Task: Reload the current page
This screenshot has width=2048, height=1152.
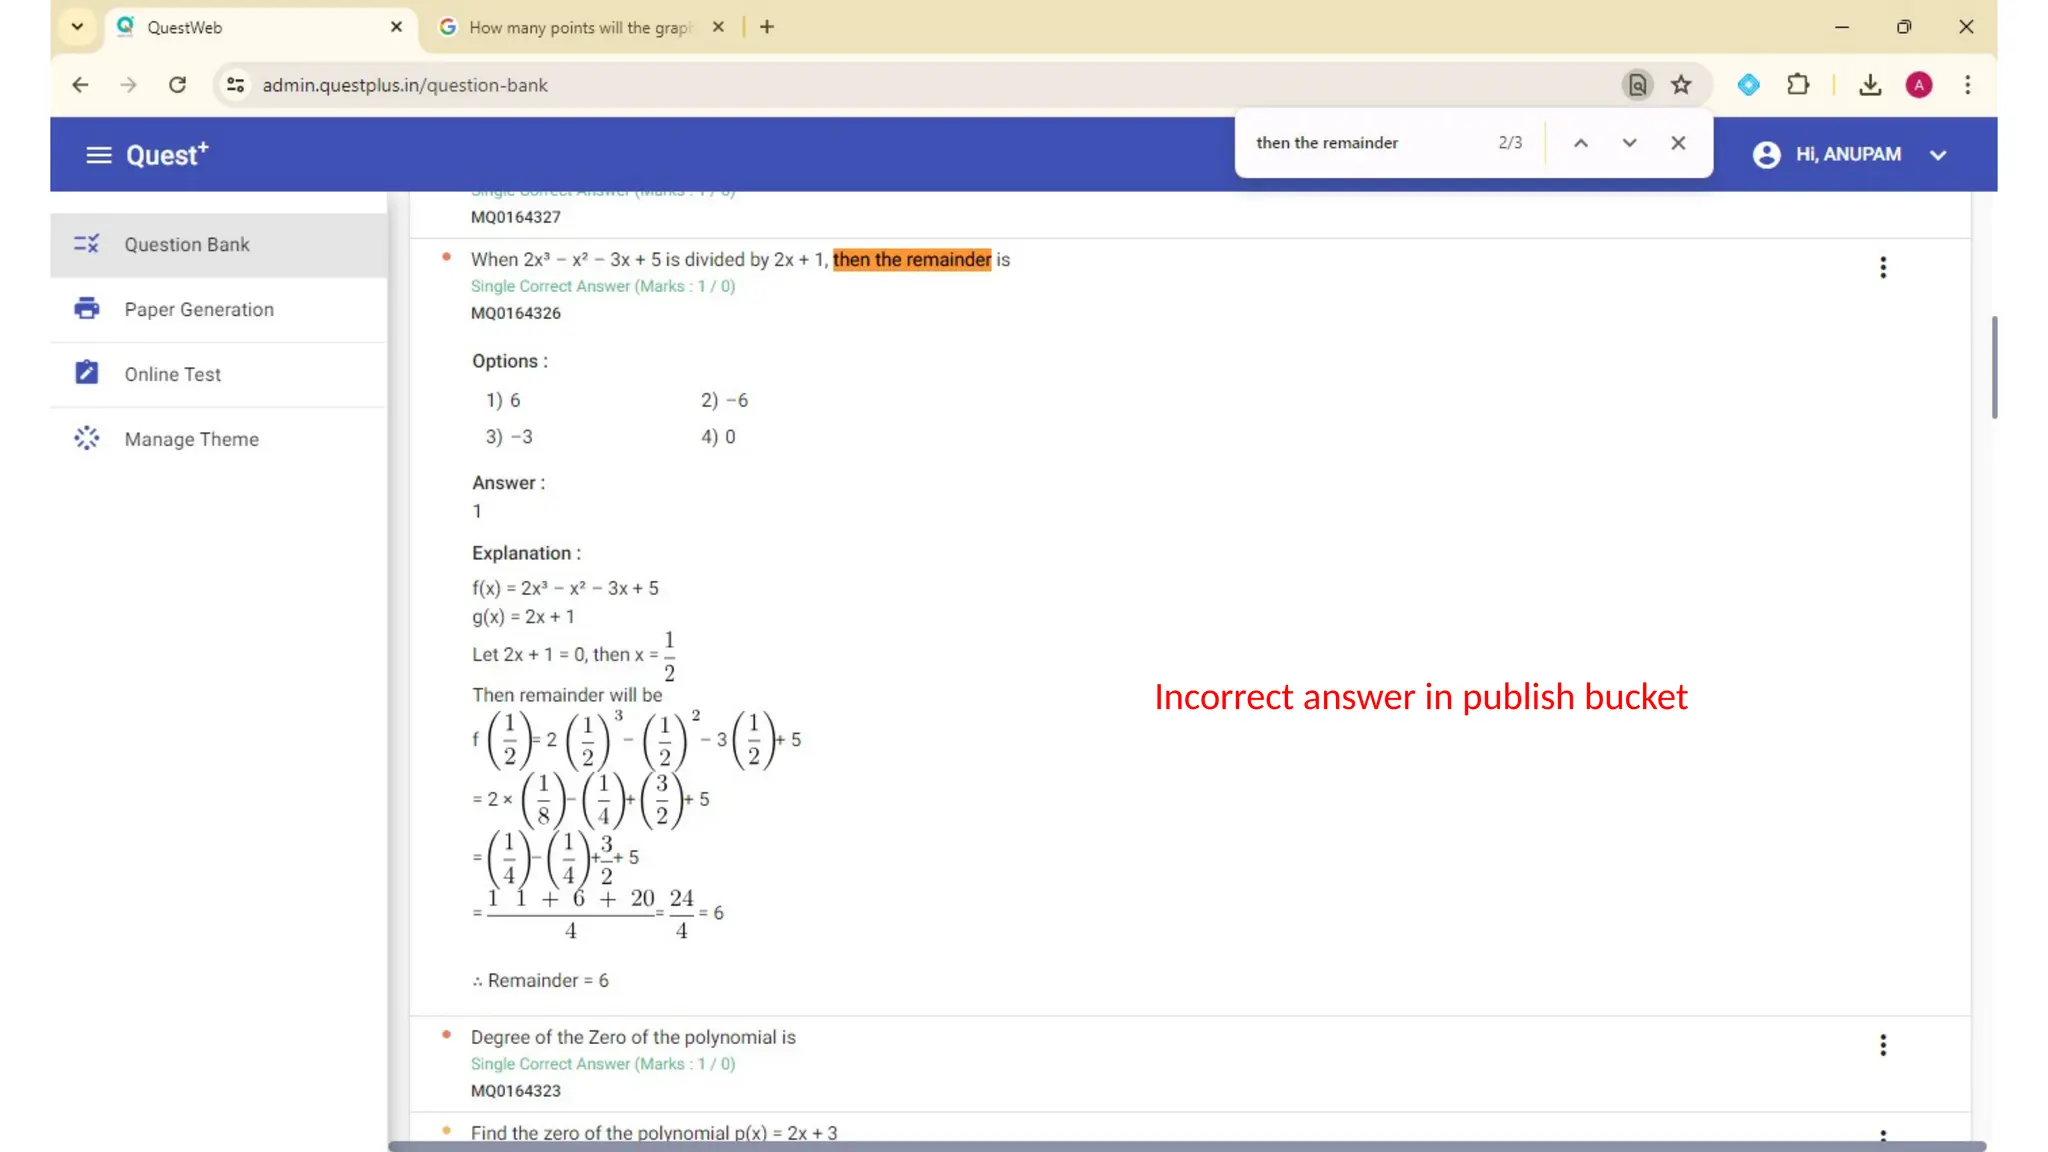Action: click(x=177, y=85)
